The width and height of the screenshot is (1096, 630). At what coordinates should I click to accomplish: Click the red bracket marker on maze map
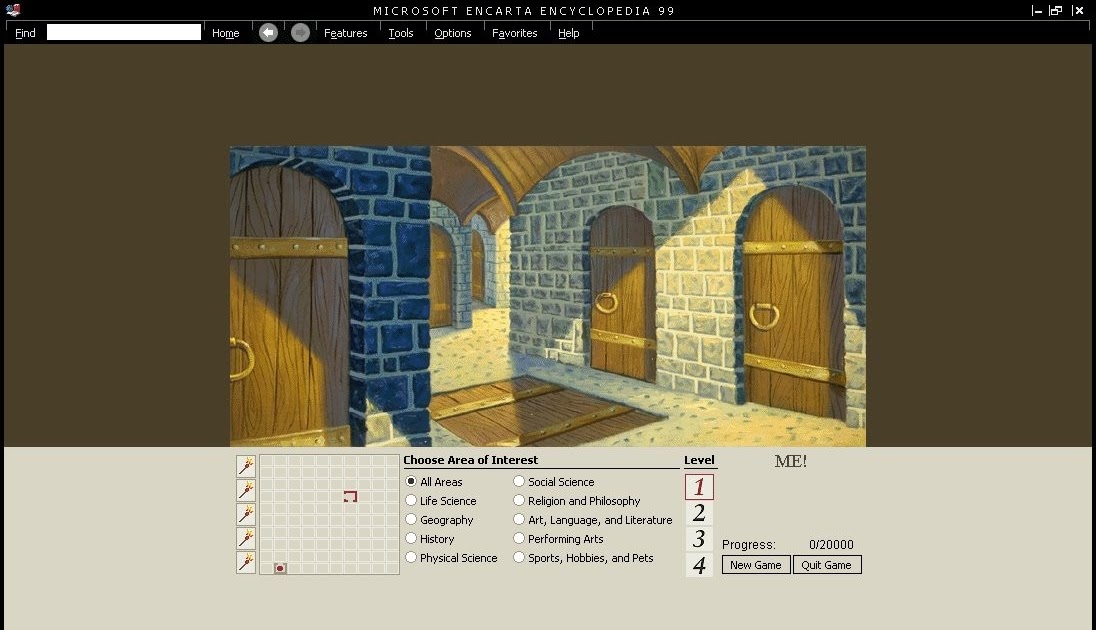[x=351, y=496]
